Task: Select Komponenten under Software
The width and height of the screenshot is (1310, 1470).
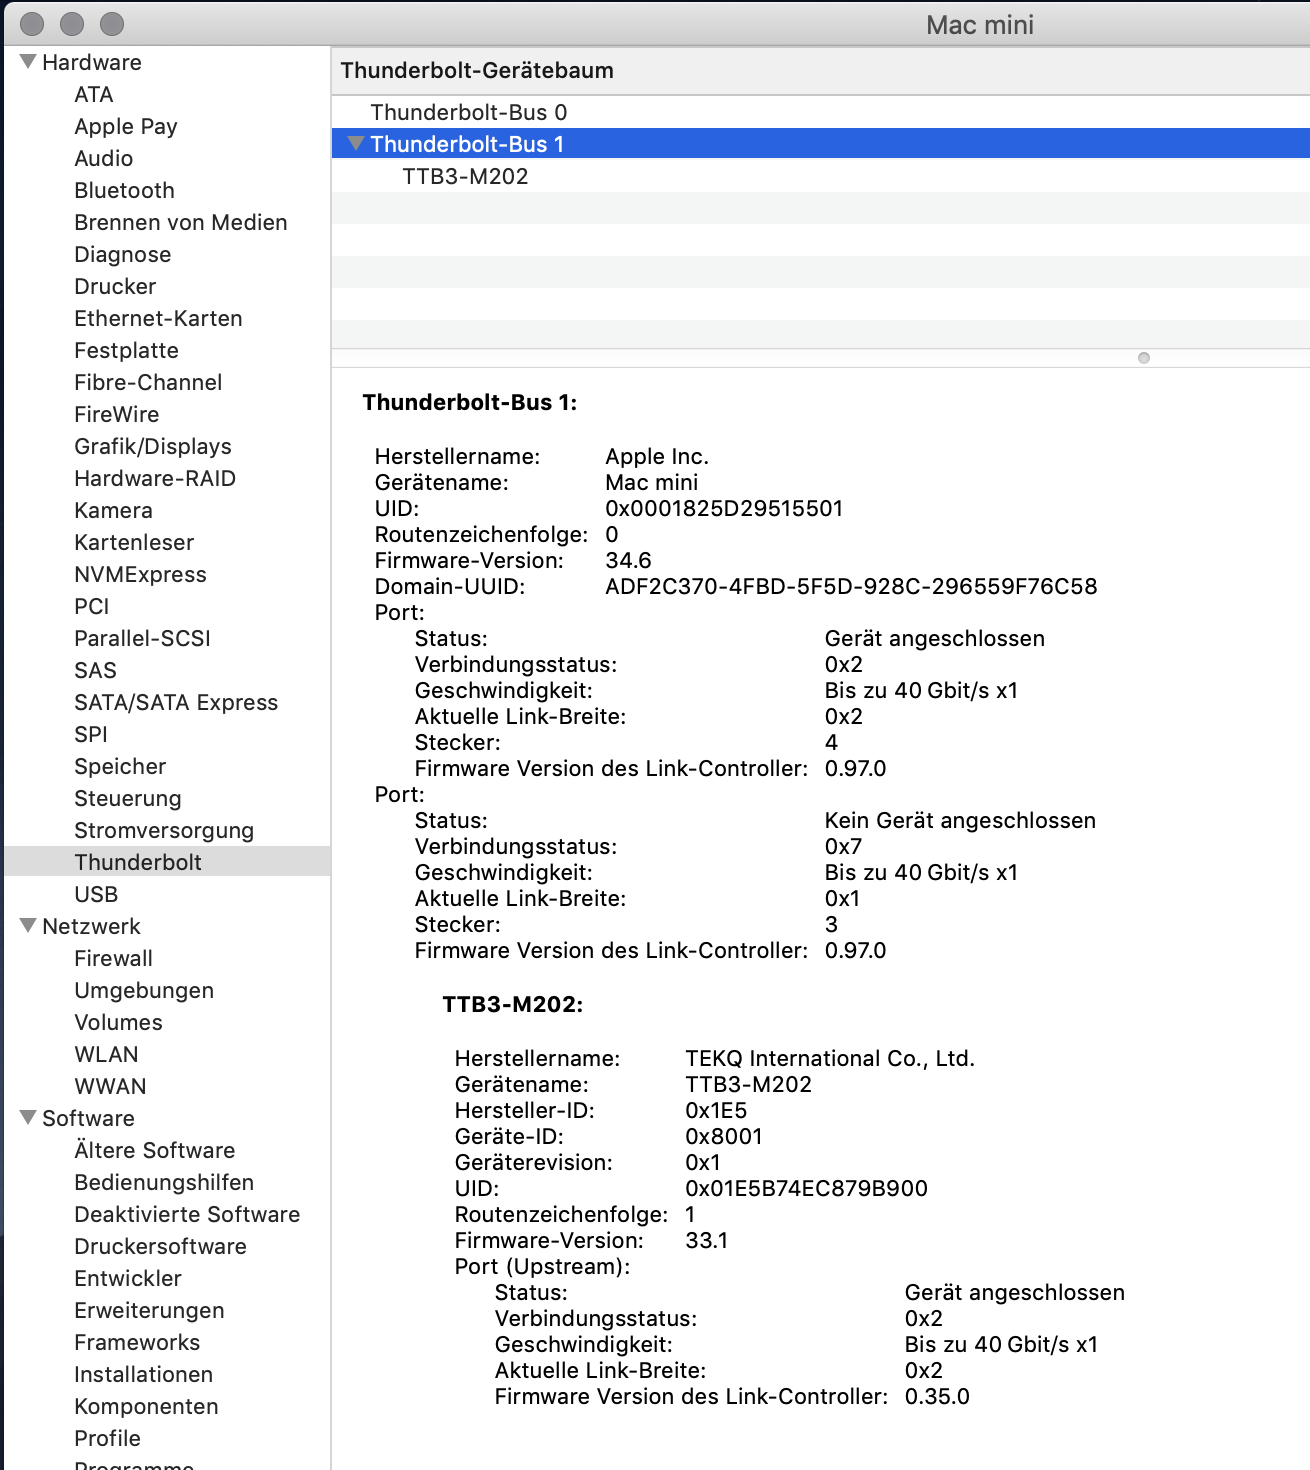Action: [146, 1406]
